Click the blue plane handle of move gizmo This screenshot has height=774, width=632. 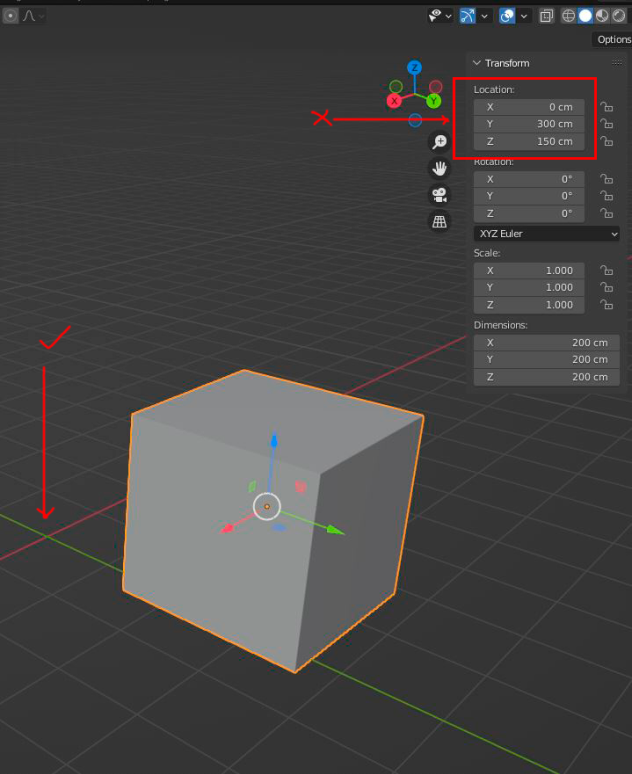pos(279,528)
